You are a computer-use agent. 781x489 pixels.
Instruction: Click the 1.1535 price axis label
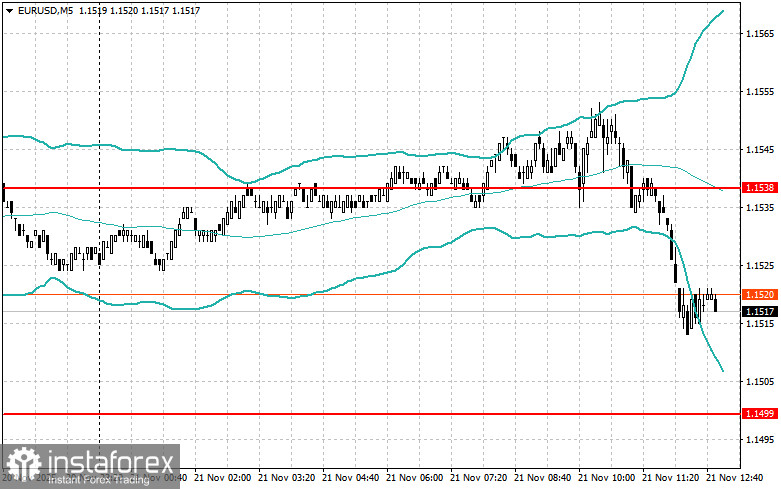point(760,207)
